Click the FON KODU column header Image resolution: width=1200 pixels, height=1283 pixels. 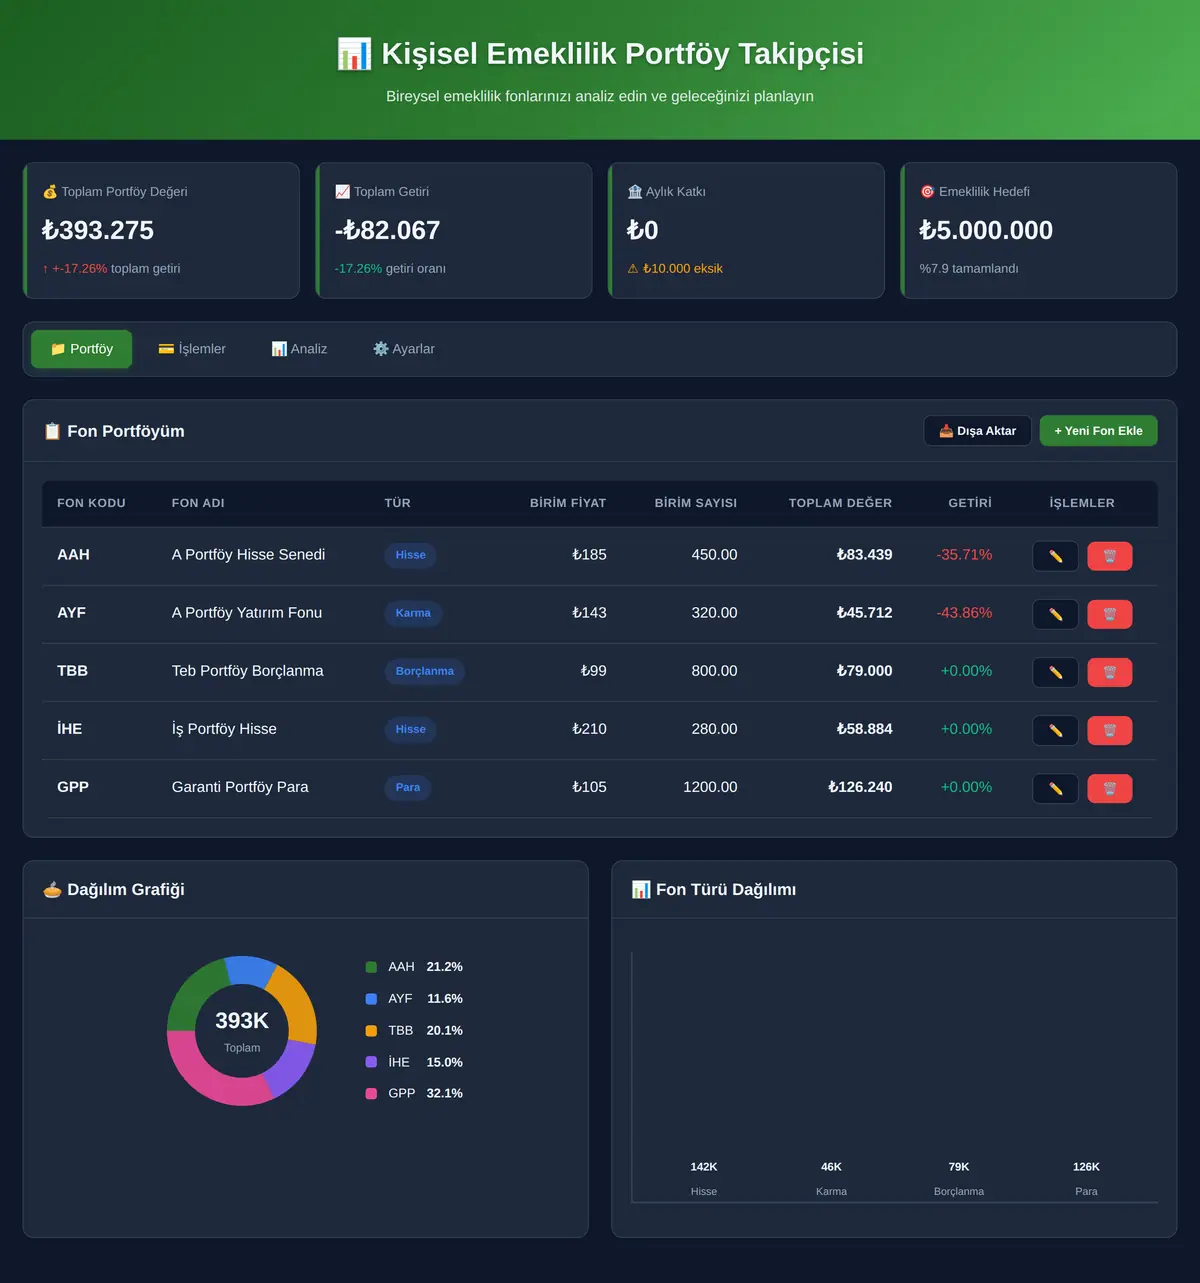[x=91, y=503]
